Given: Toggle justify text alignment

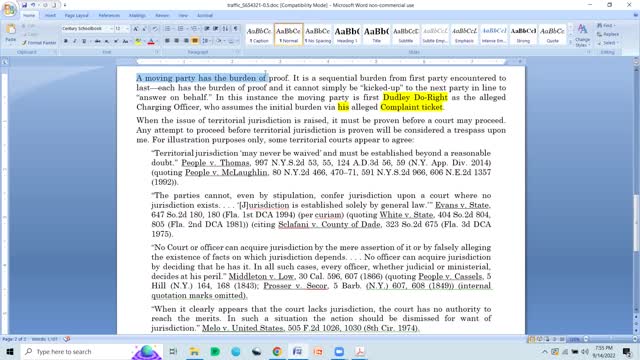Looking at the screenshot, I should (195, 41).
